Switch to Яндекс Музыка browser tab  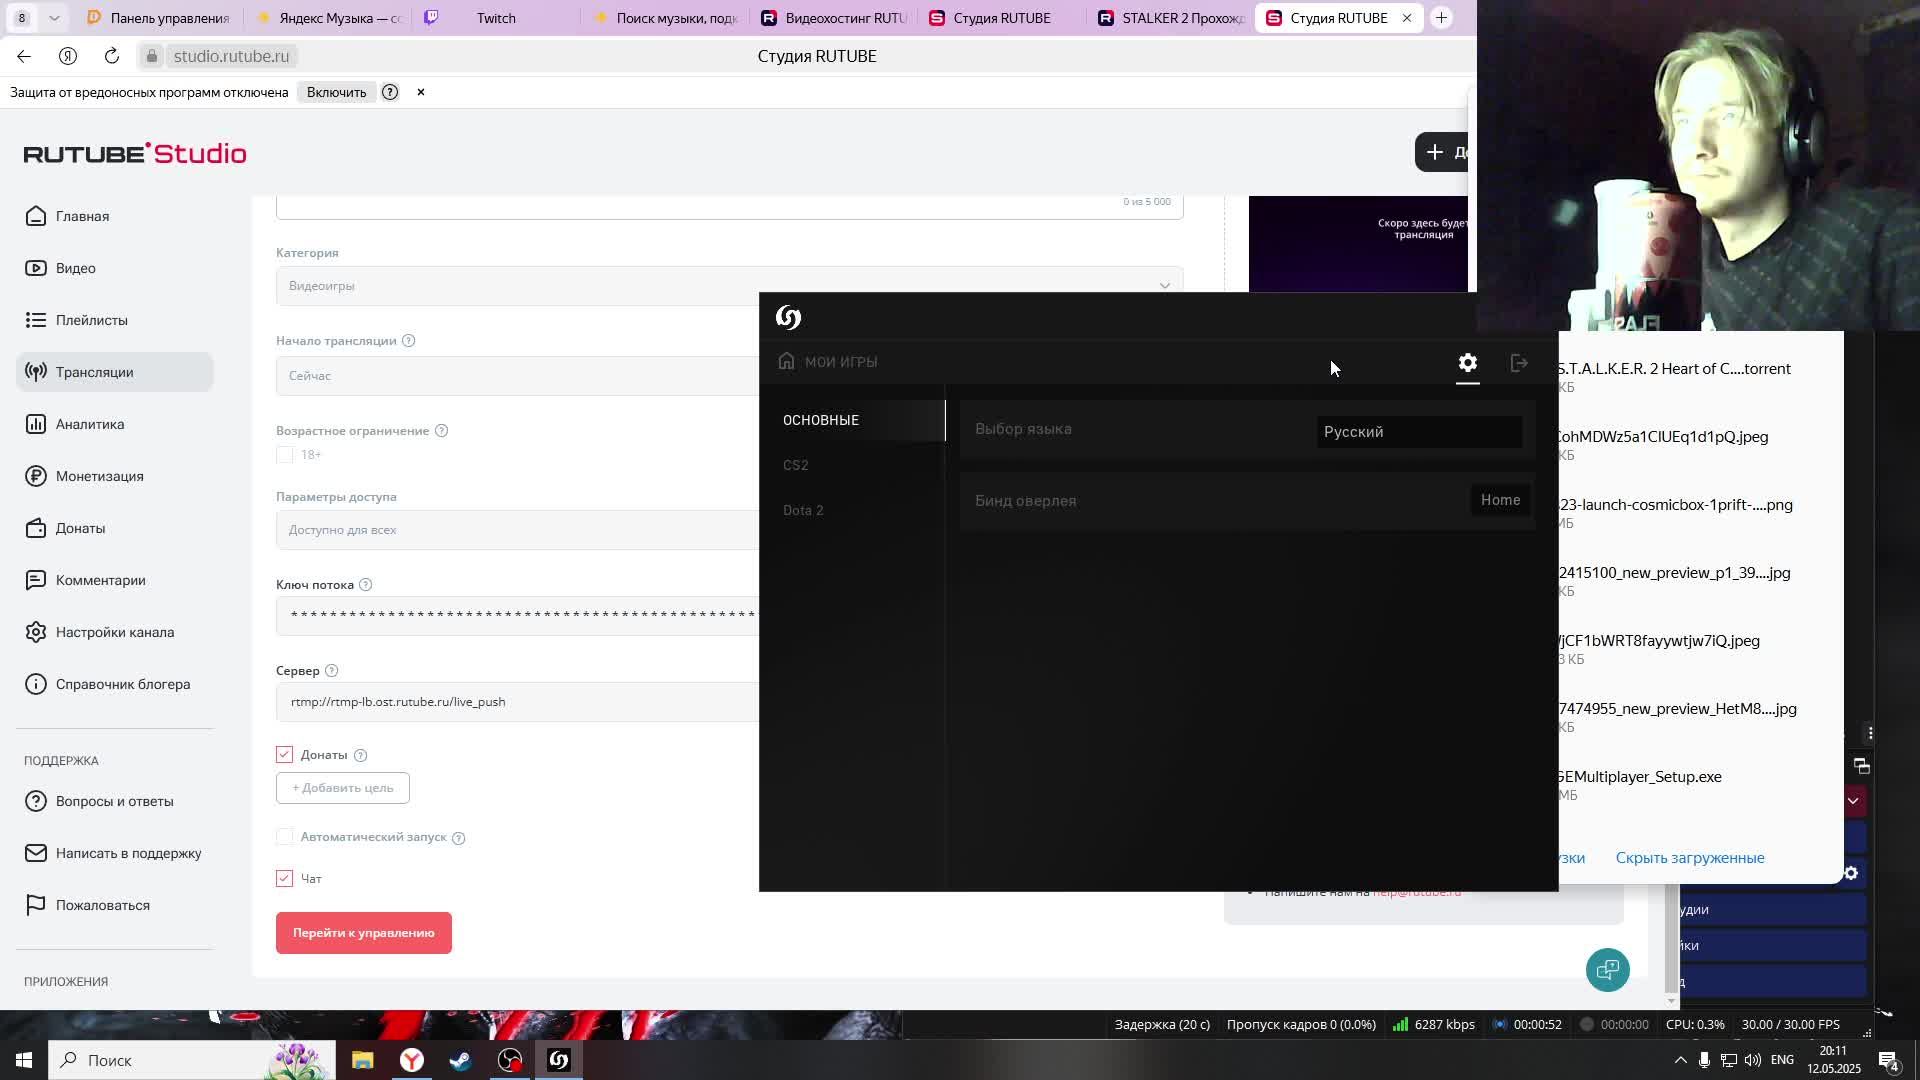point(328,18)
